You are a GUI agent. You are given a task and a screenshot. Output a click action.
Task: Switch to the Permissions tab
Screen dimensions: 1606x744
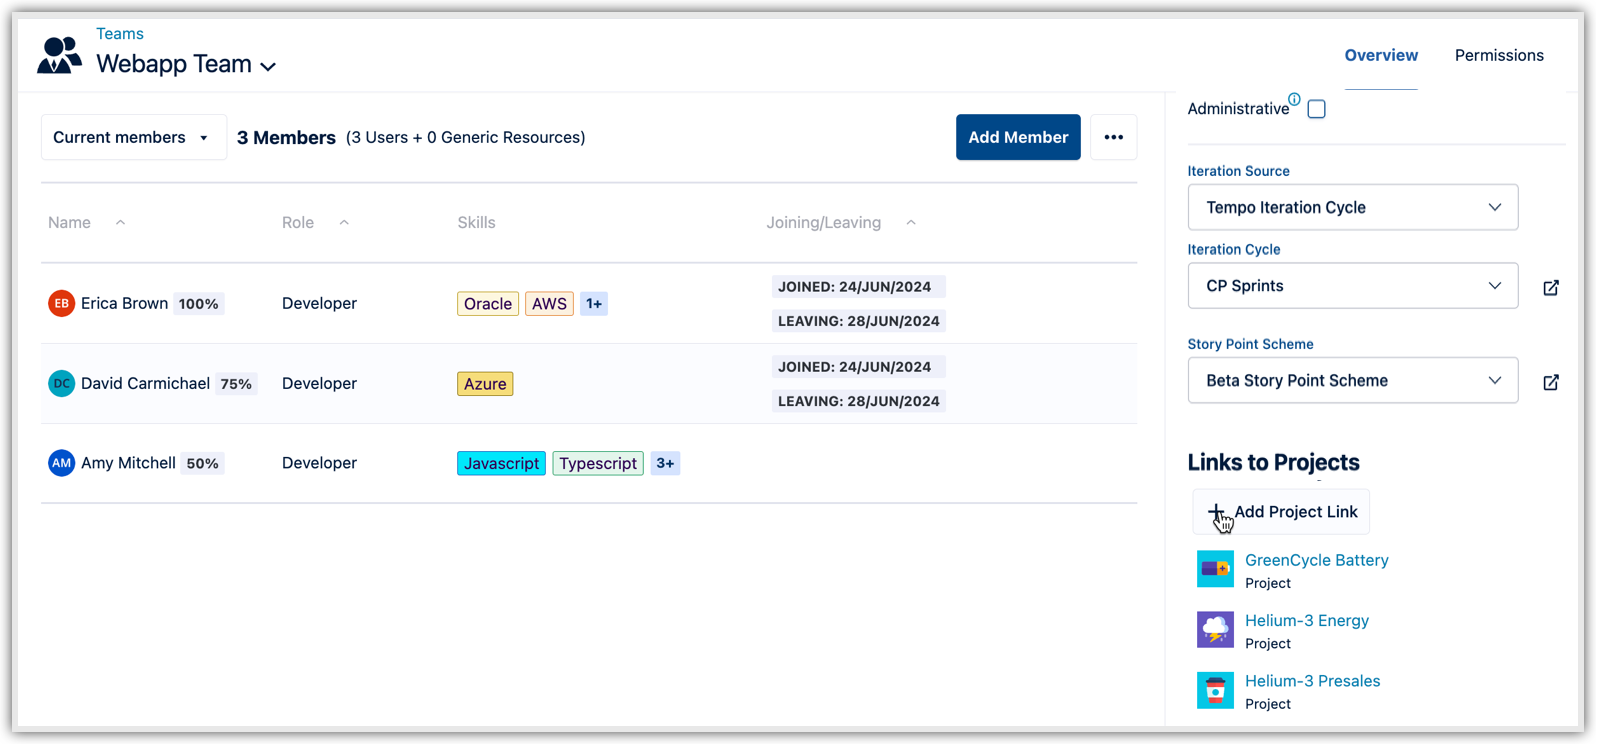(1498, 55)
